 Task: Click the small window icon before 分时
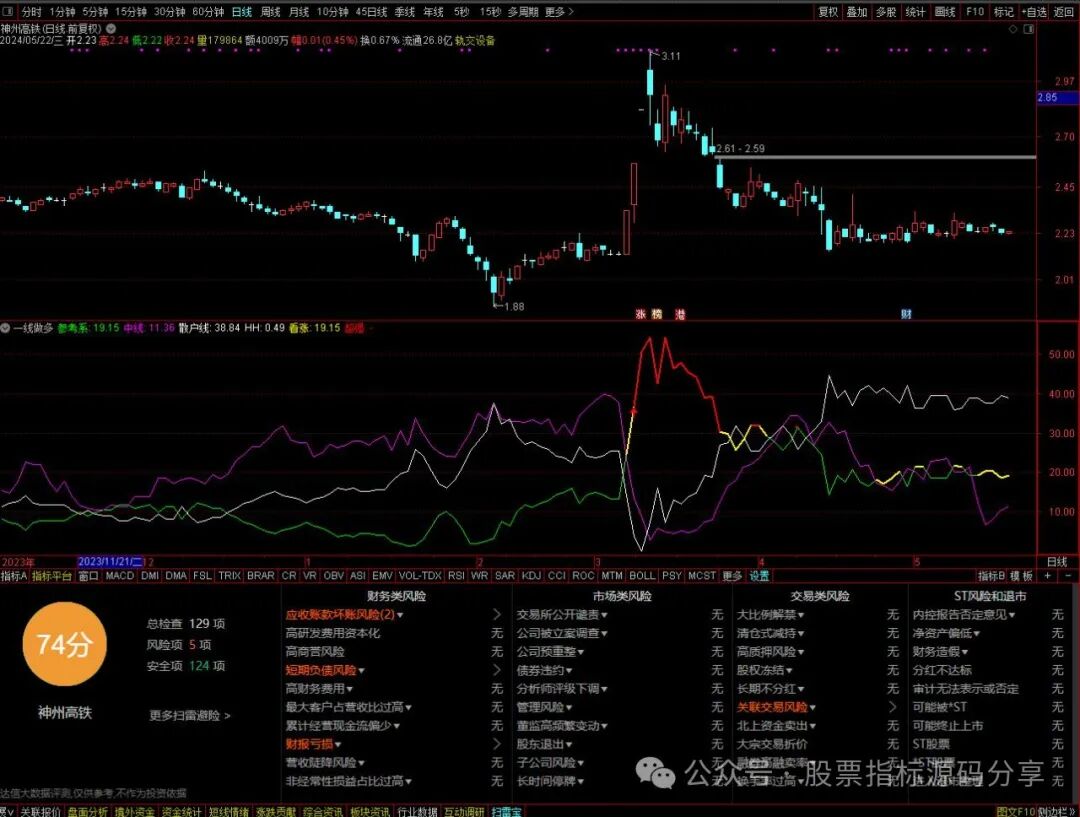pyautogui.click(x=8, y=12)
